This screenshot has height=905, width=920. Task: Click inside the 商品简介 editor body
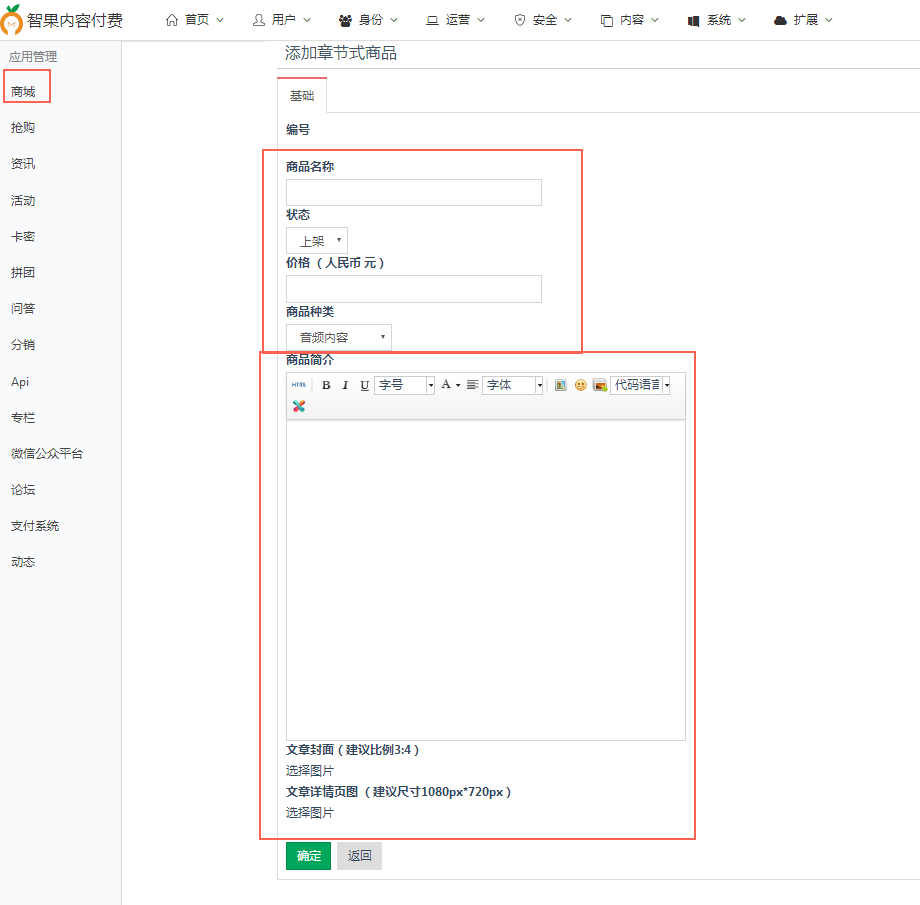[486, 580]
